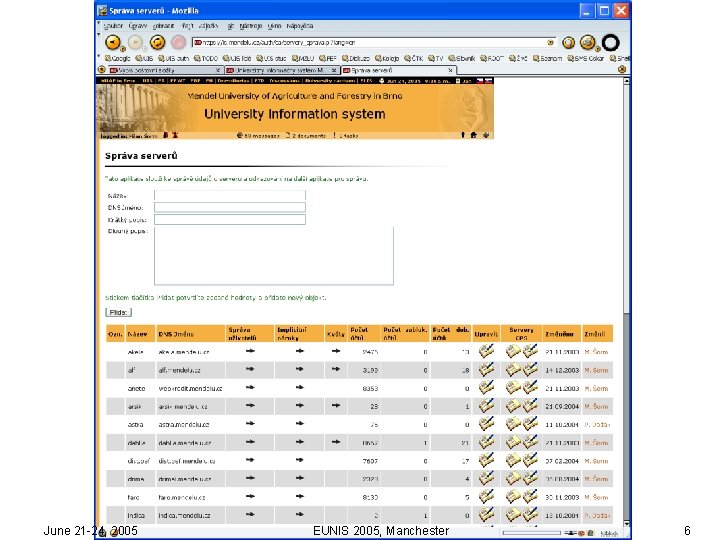Screen dimensions: 720x540
Task: Open the edit icon in the arsik row
Action: point(486,406)
